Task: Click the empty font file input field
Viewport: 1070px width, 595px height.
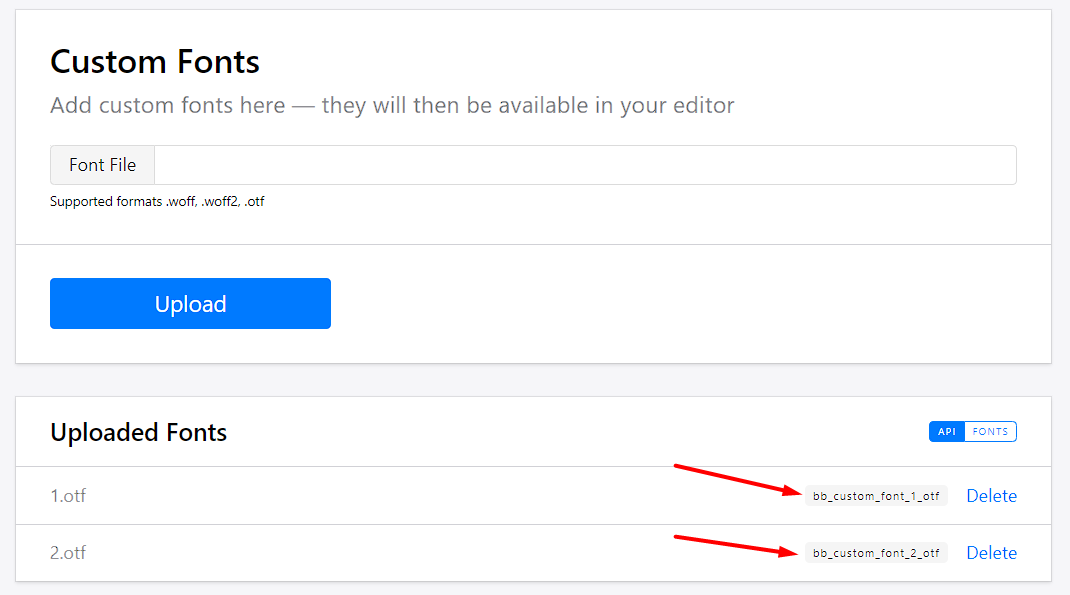Action: (x=585, y=165)
